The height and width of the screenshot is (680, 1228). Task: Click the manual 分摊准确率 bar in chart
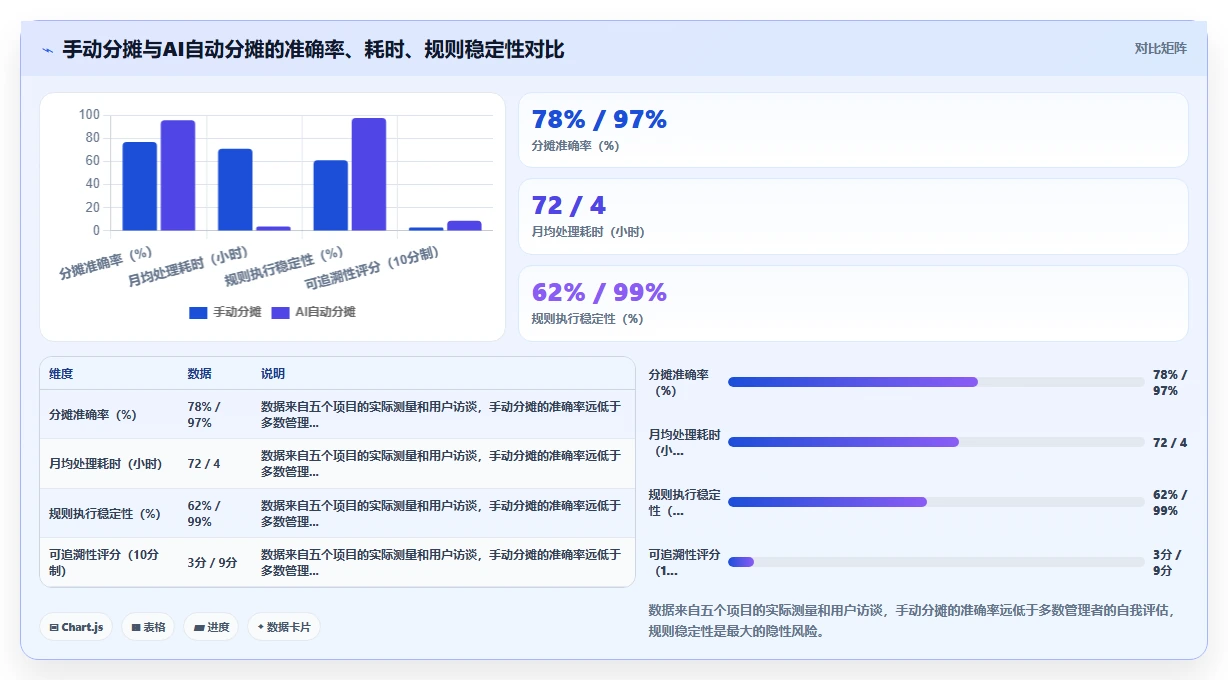(140, 186)
